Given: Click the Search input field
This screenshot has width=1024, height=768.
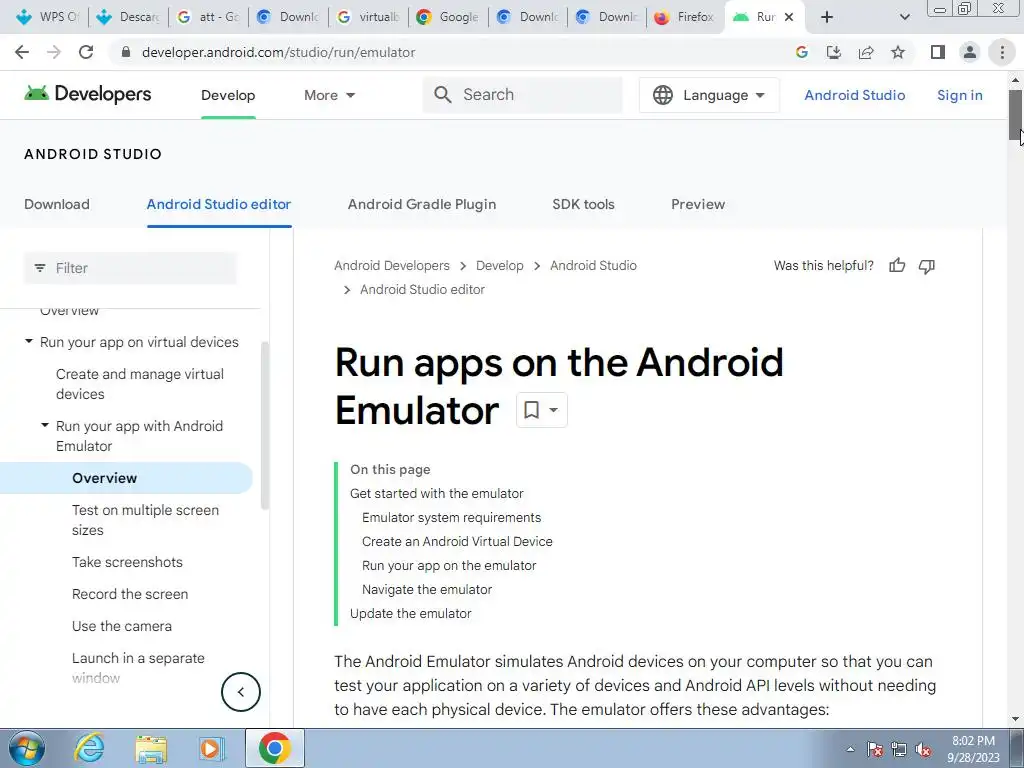Looking at the screenshot, I should (x=522, y=95).
